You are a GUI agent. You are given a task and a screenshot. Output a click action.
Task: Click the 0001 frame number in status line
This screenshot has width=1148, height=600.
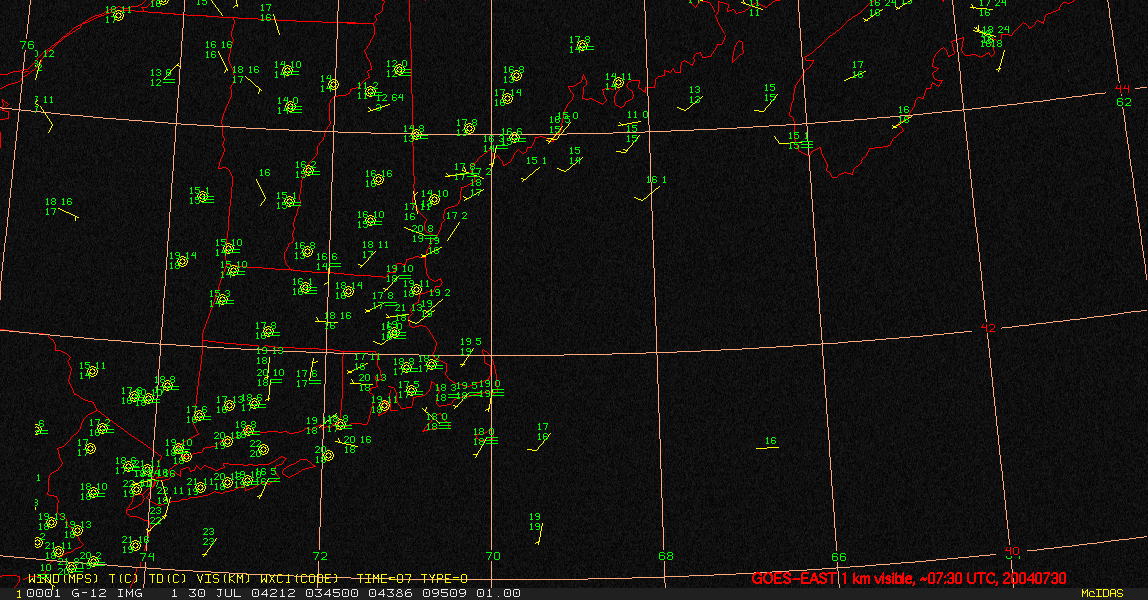point(43,593)
